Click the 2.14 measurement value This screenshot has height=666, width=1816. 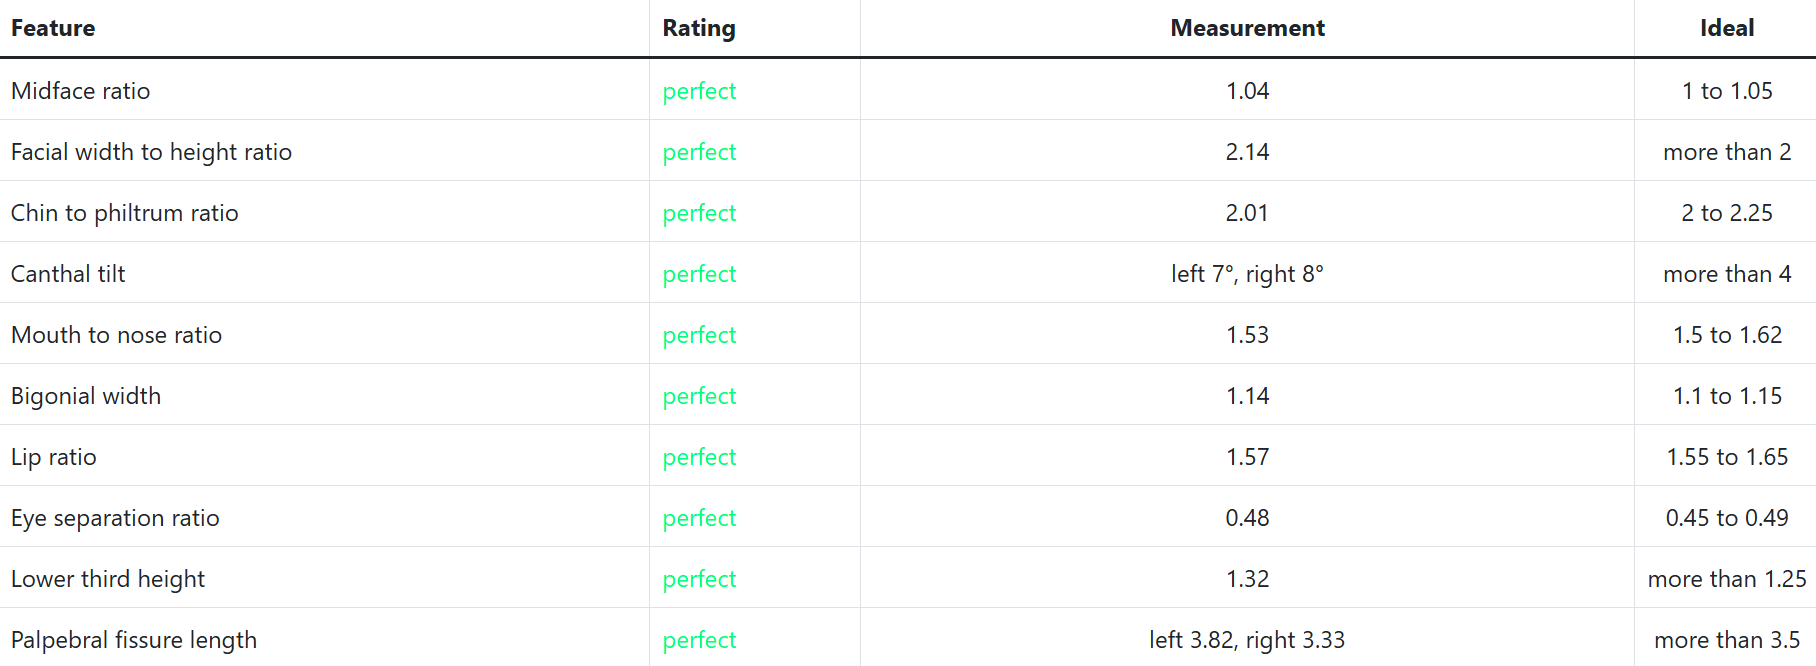point(1247,152)
